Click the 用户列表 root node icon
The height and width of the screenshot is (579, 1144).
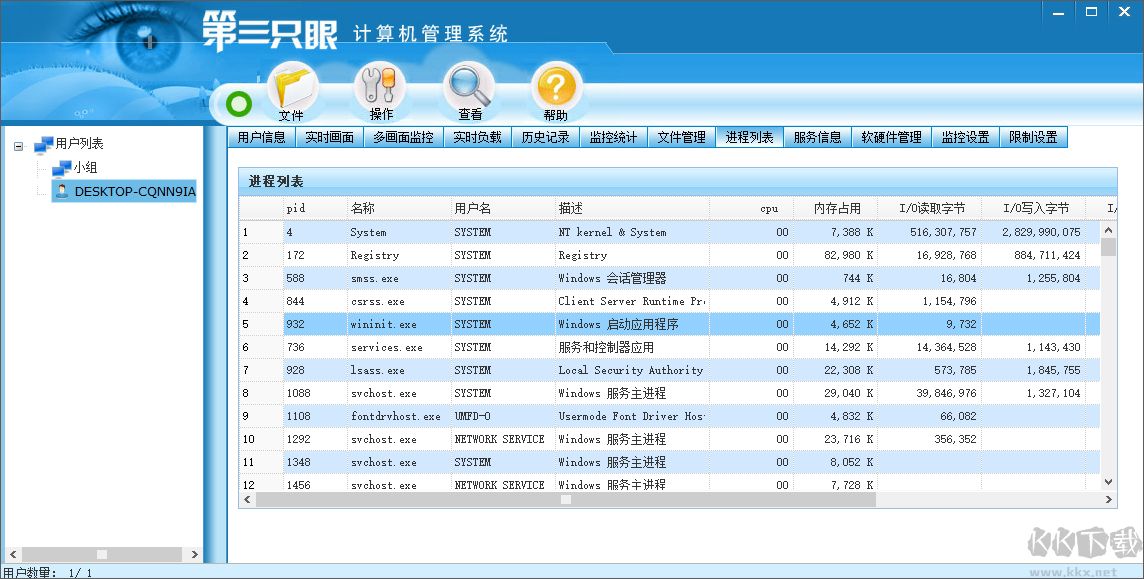tap(43, 145)
